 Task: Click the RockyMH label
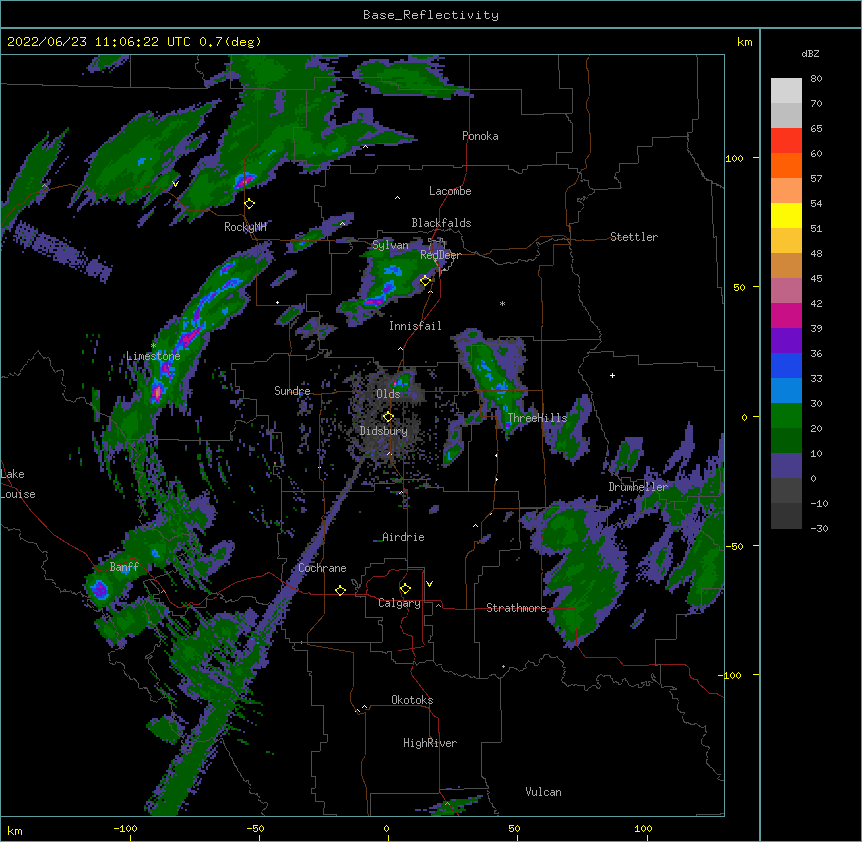coord(245,227)
